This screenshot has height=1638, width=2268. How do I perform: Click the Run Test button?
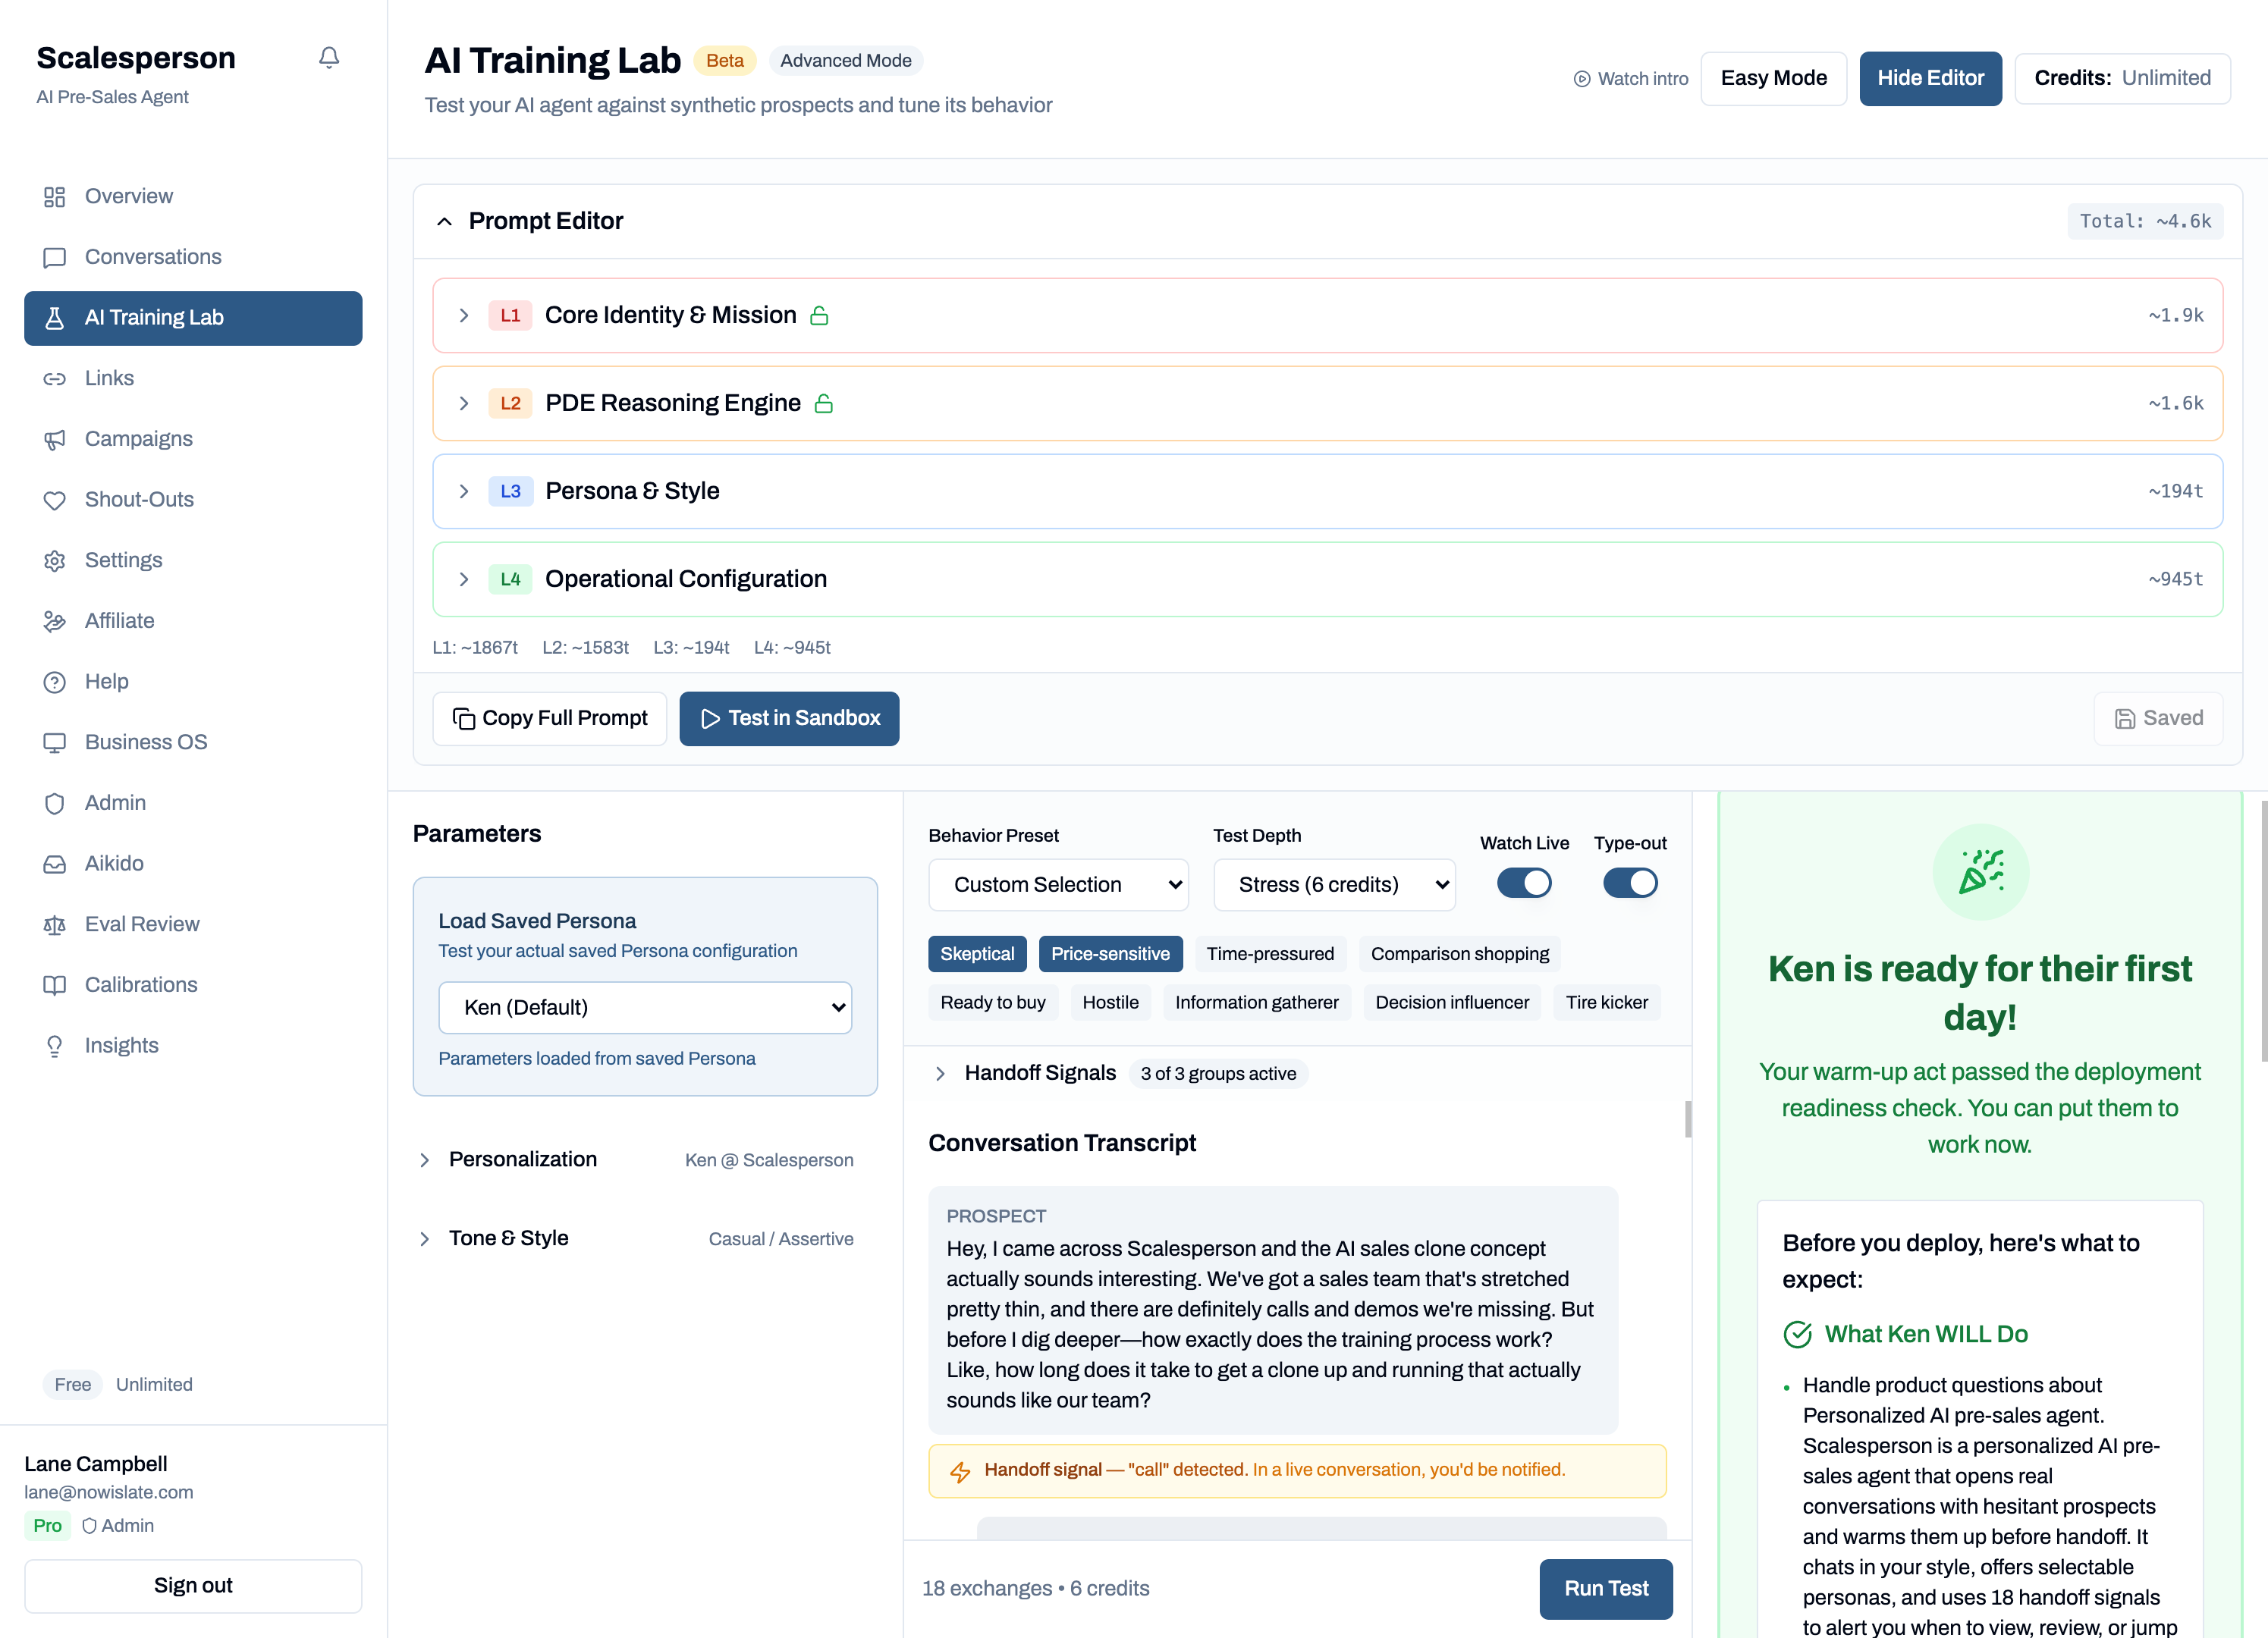tap(1606, 1588)
